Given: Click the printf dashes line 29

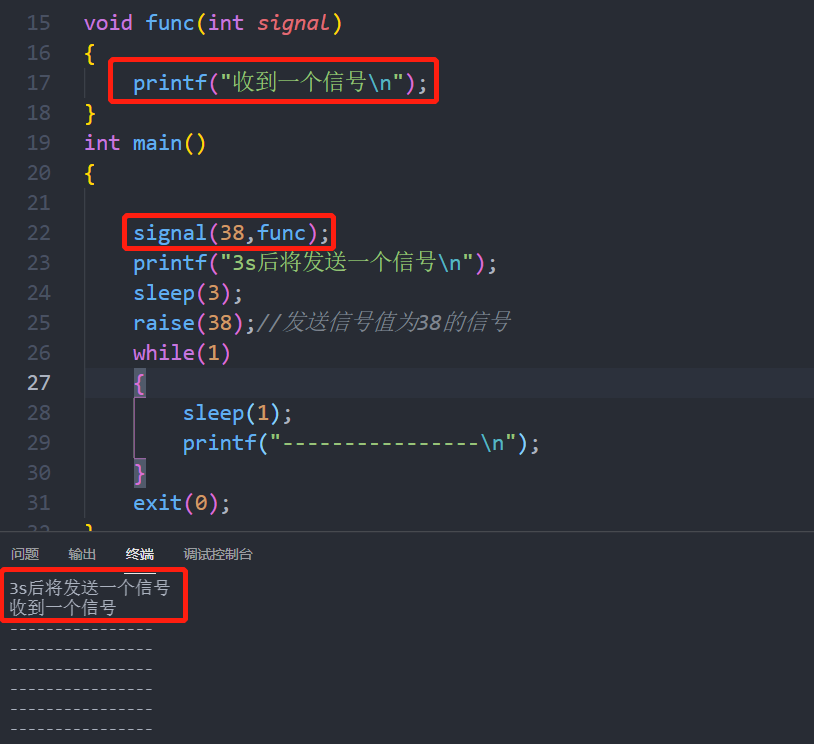Looking at the screenshot, I should pyautogui.click(x=361, y=443).
